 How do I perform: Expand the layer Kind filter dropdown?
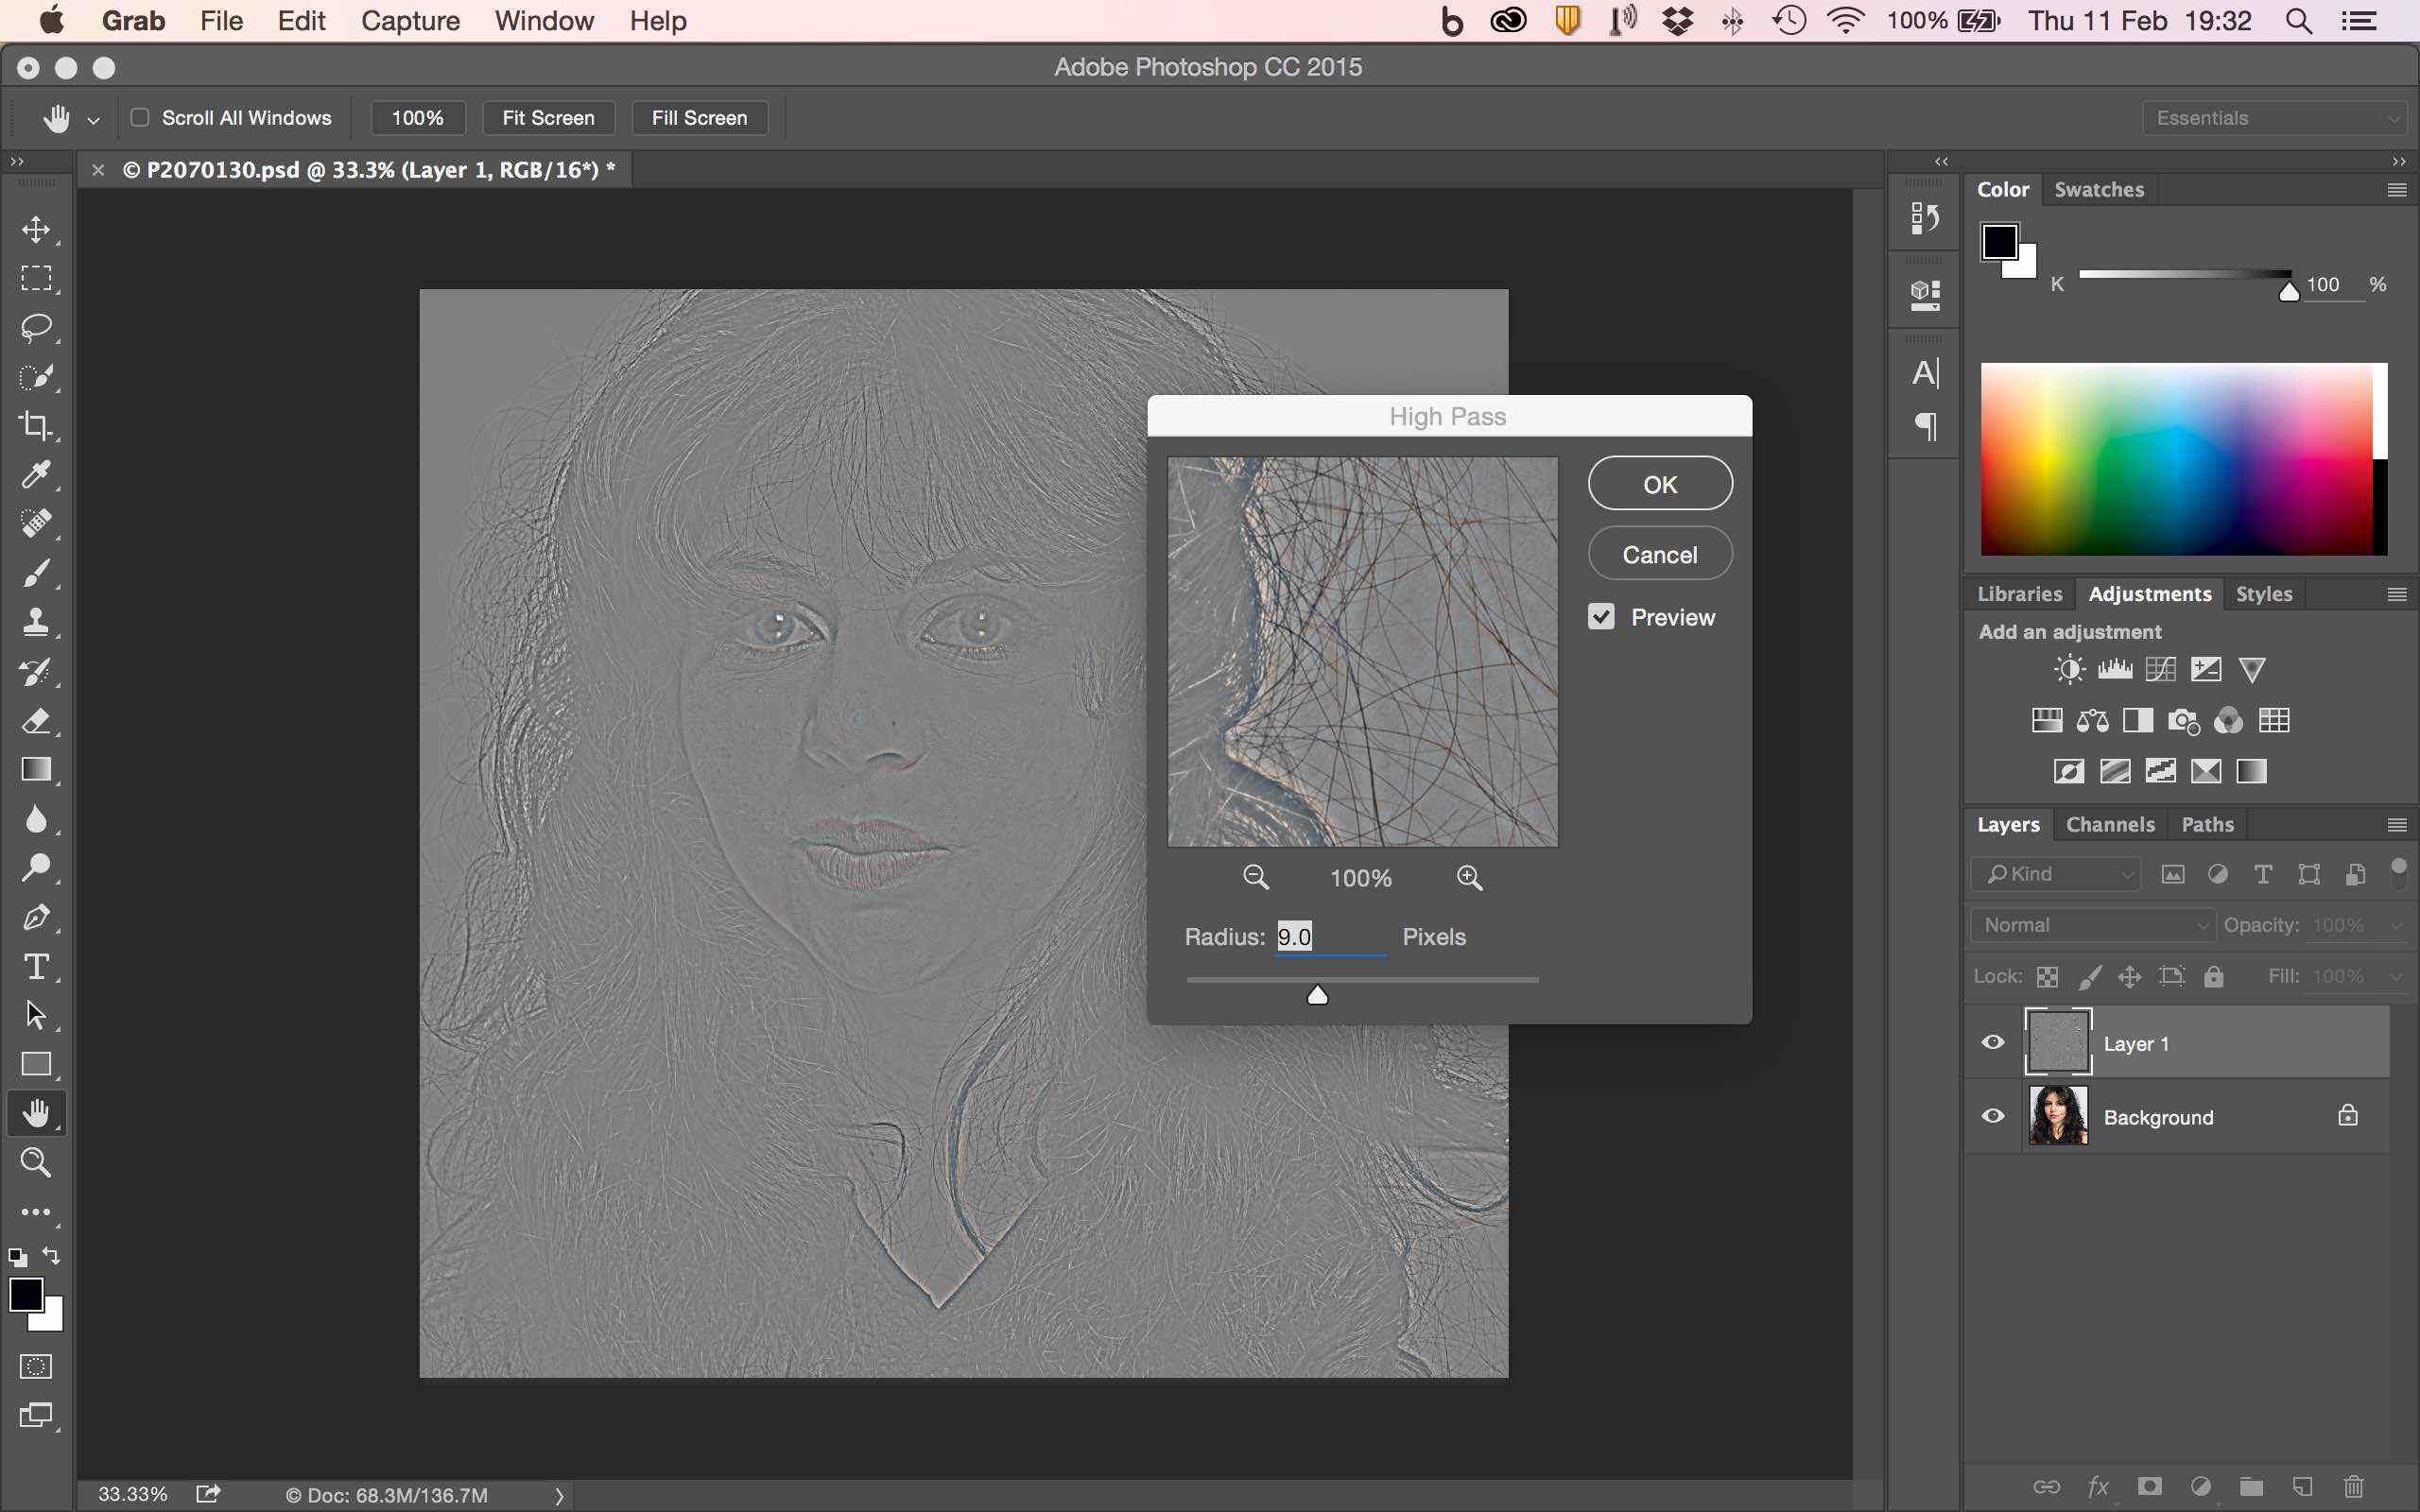[x=2055, y=874]
